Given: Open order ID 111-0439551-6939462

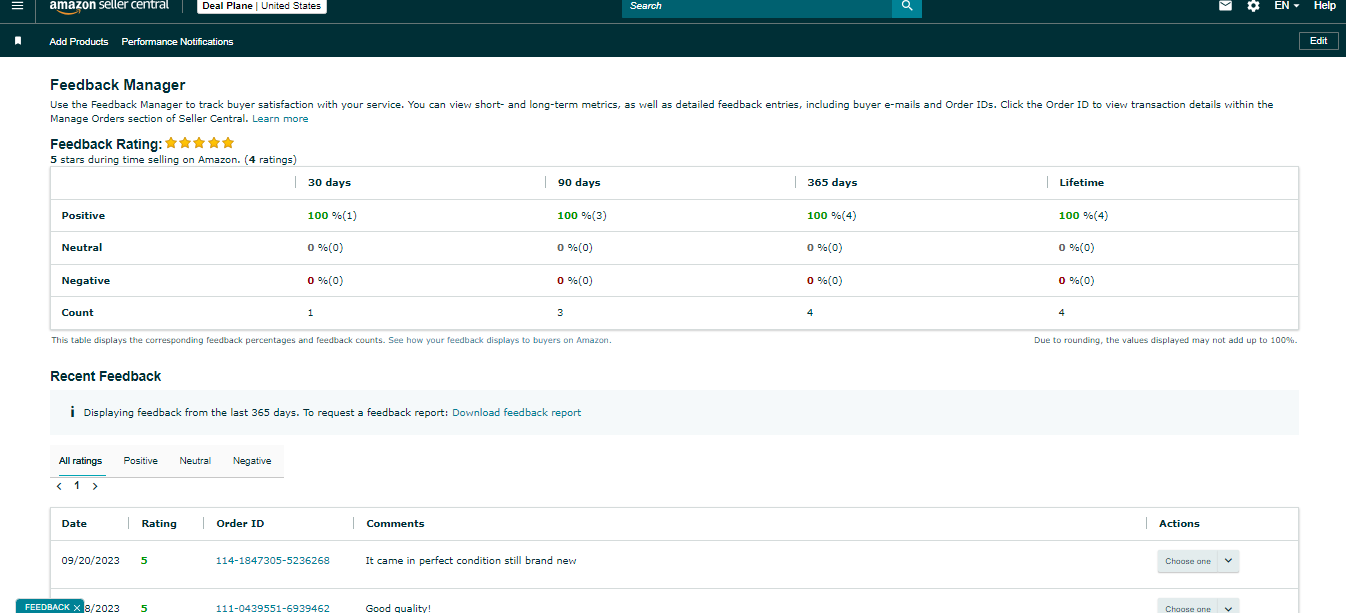Looking at the screenshot, I should click(273, 608).
